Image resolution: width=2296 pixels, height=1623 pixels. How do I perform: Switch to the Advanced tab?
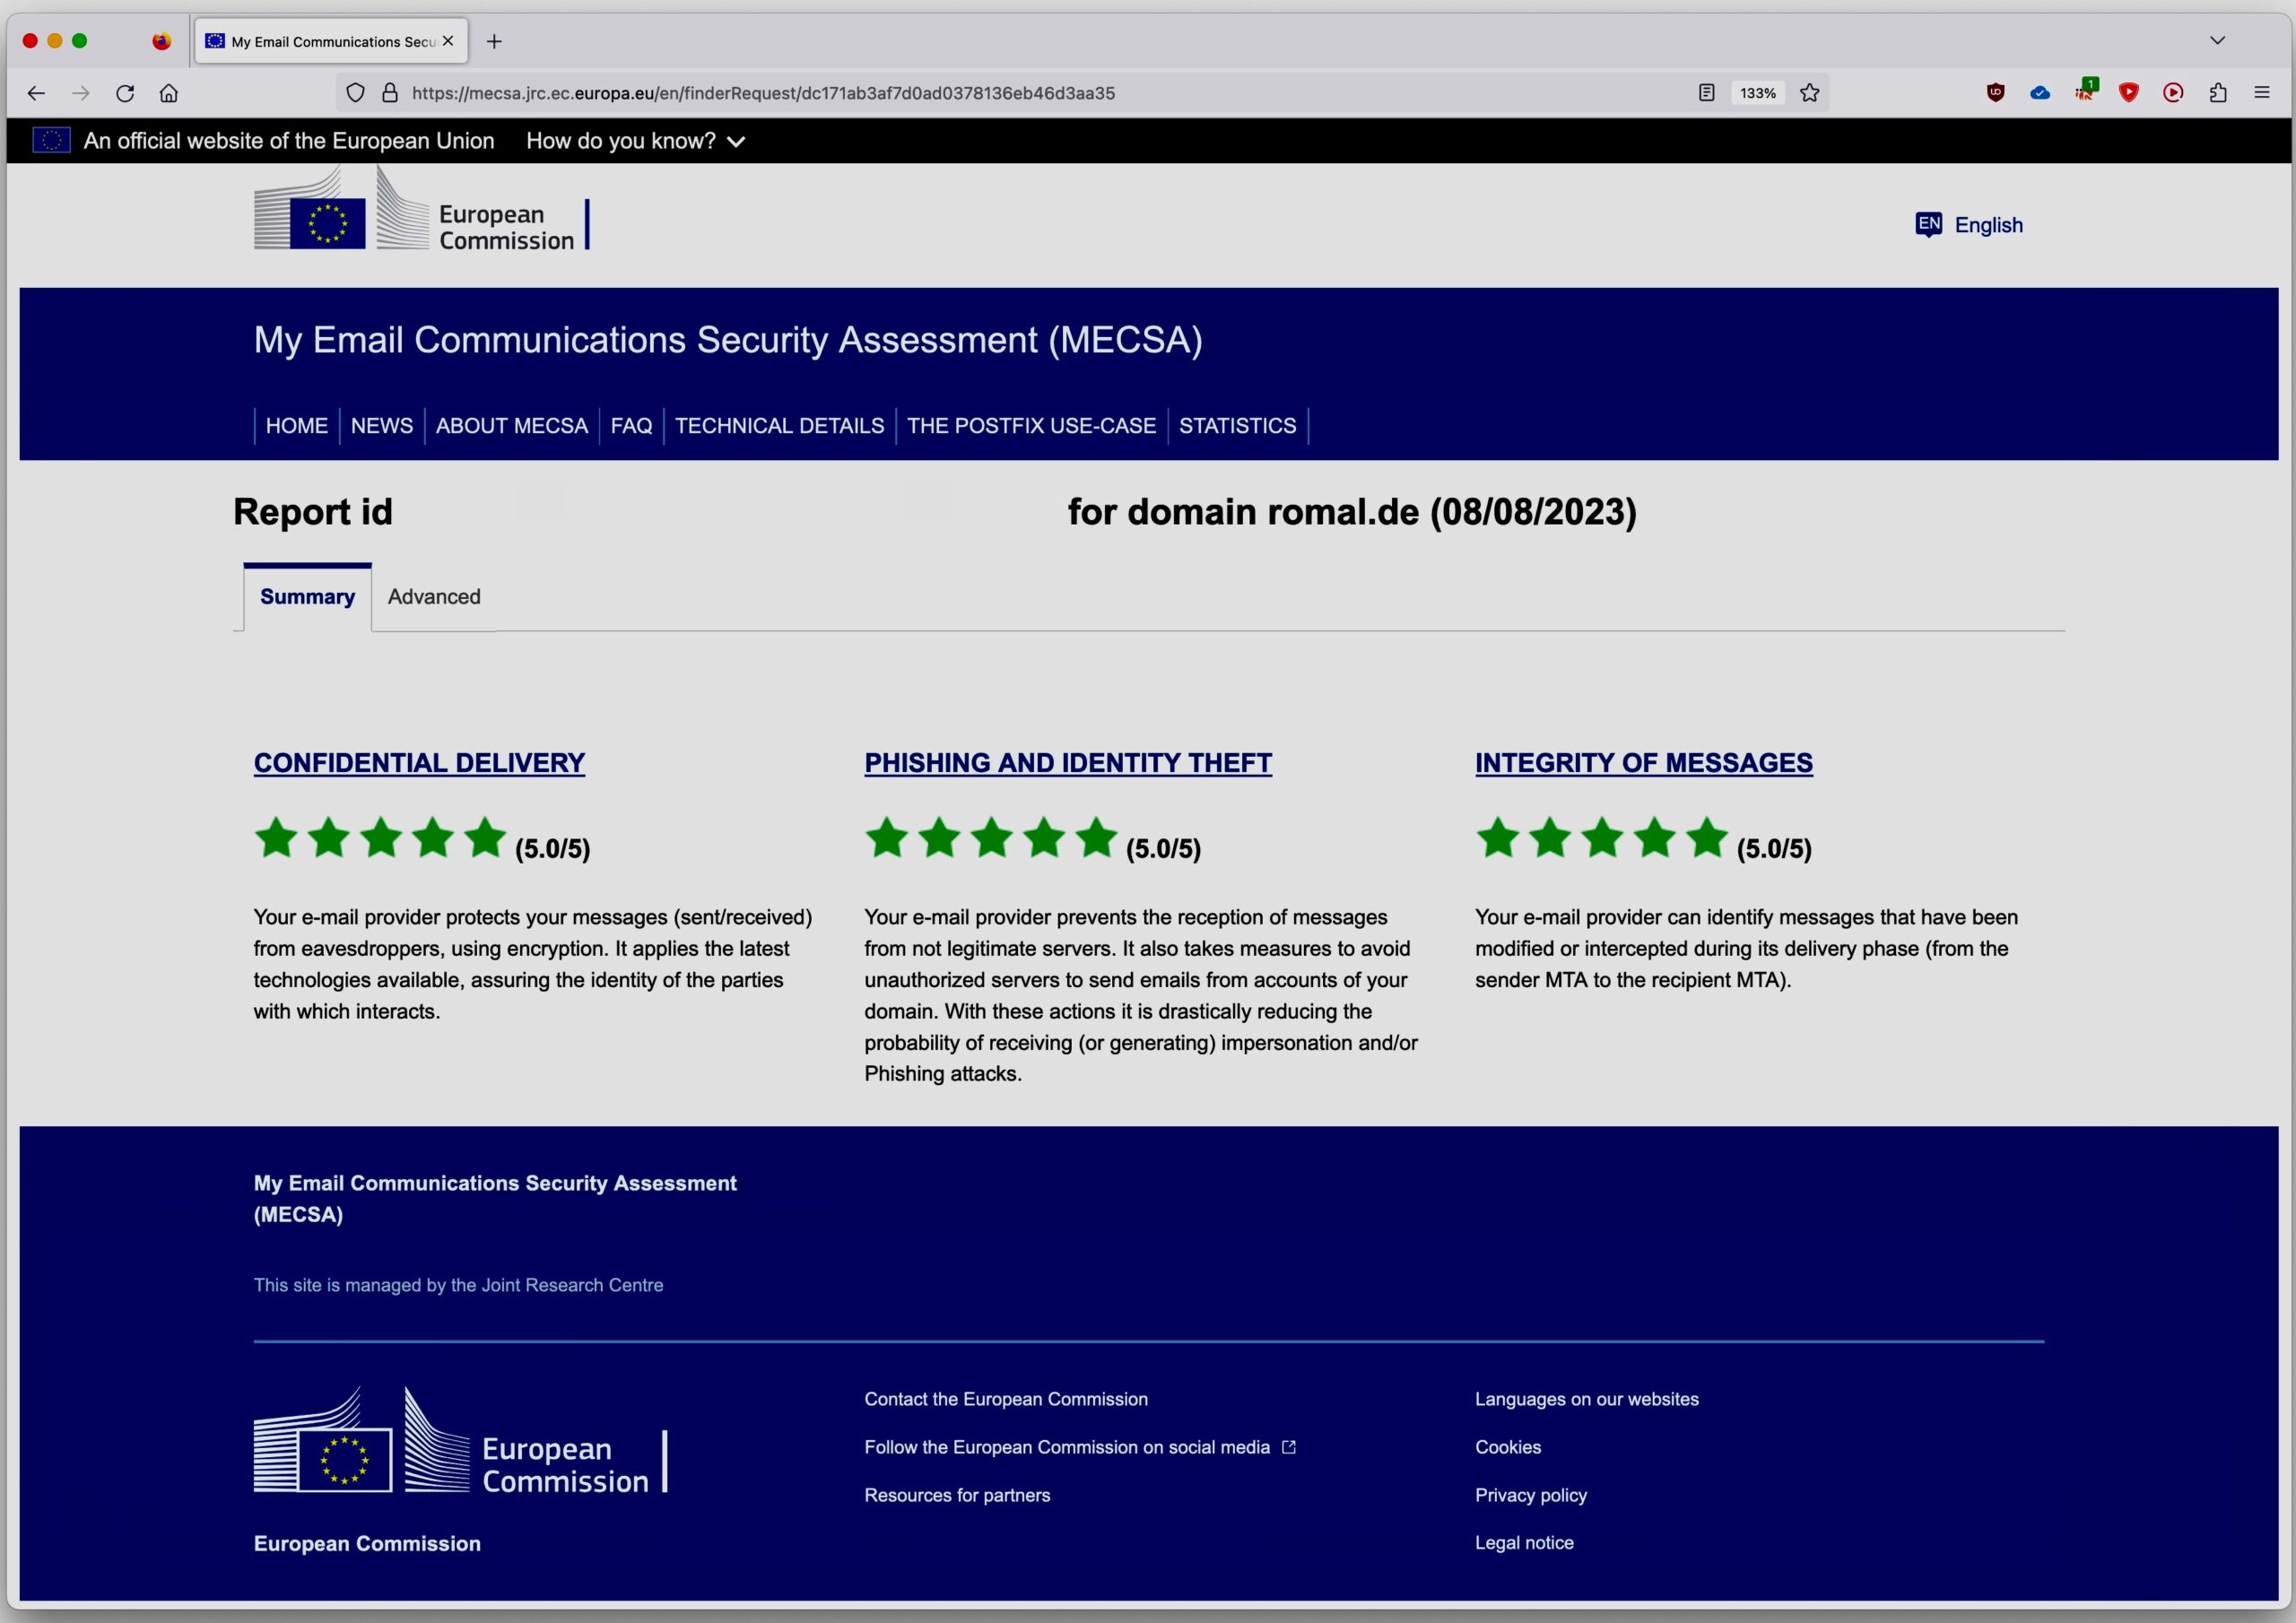click(434, 597)
